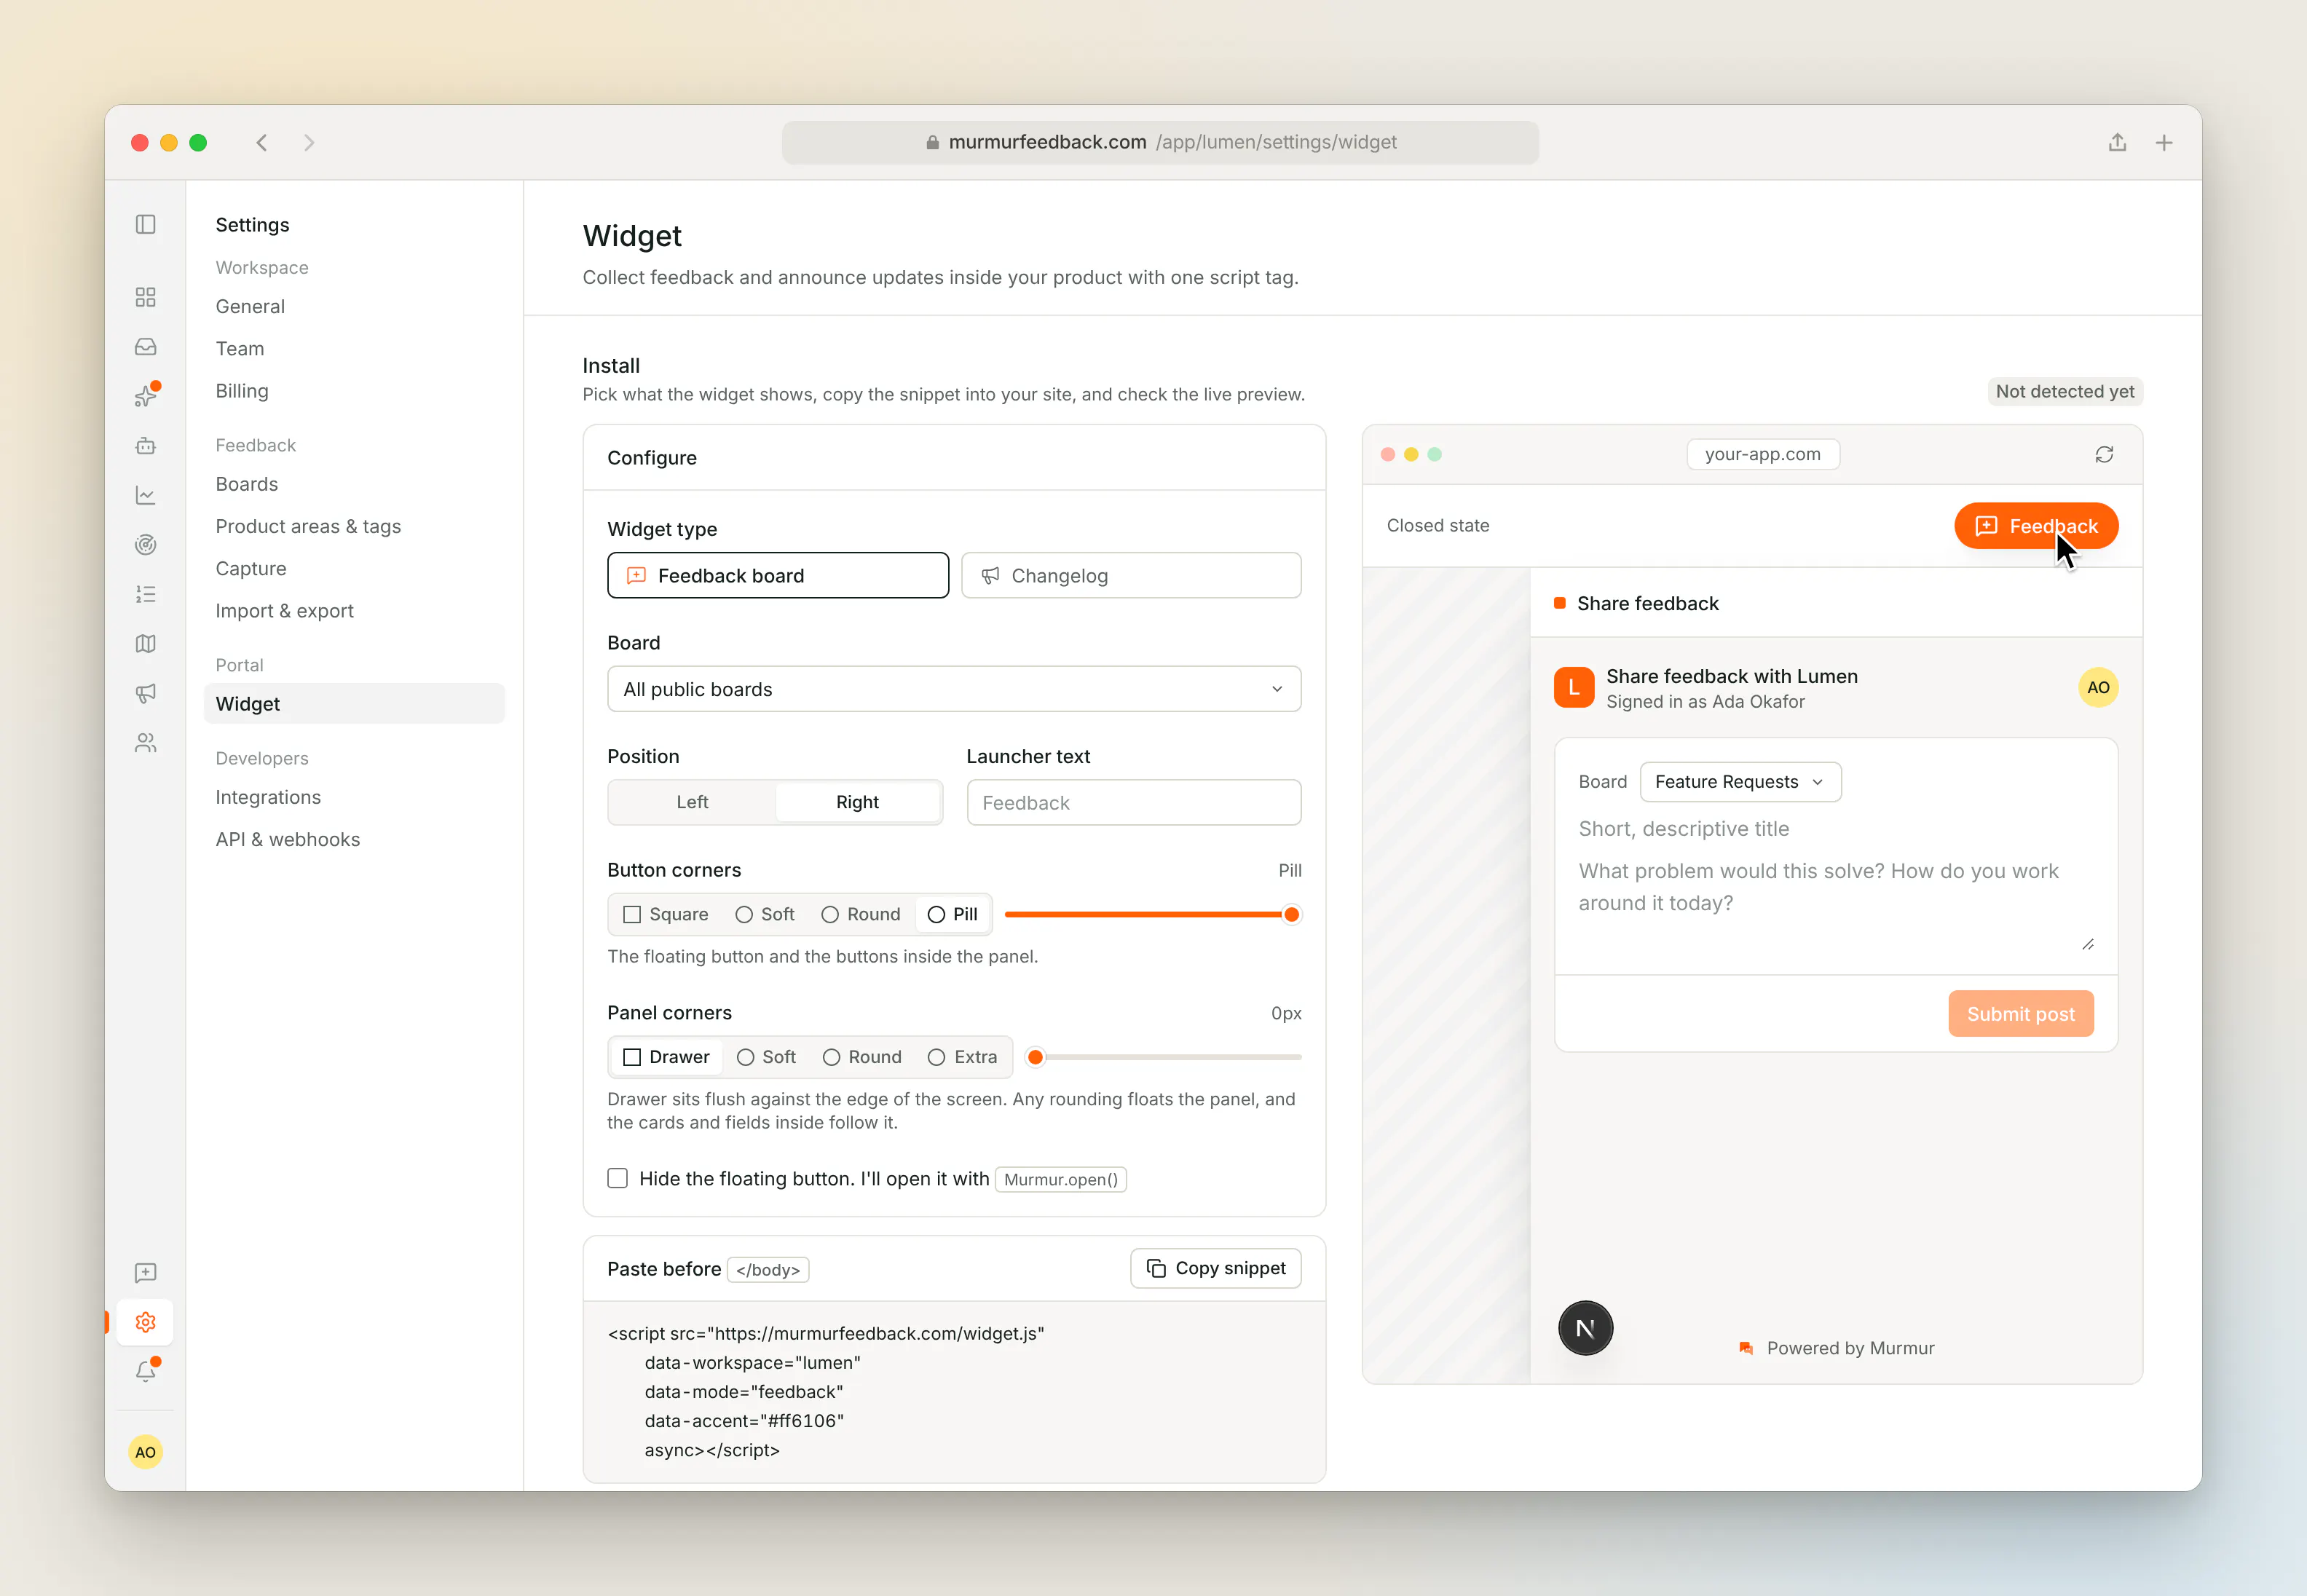Collapse the sidebar panel icon
The height and width of the screenshot is (1596, 2307).
146,224
